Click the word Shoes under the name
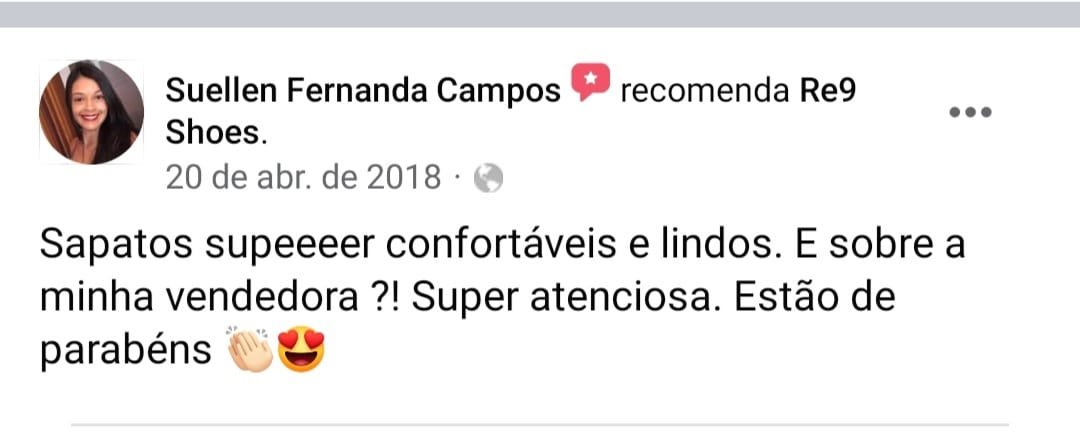Screen dimensions: 1080x440 (x=213, y=133)
